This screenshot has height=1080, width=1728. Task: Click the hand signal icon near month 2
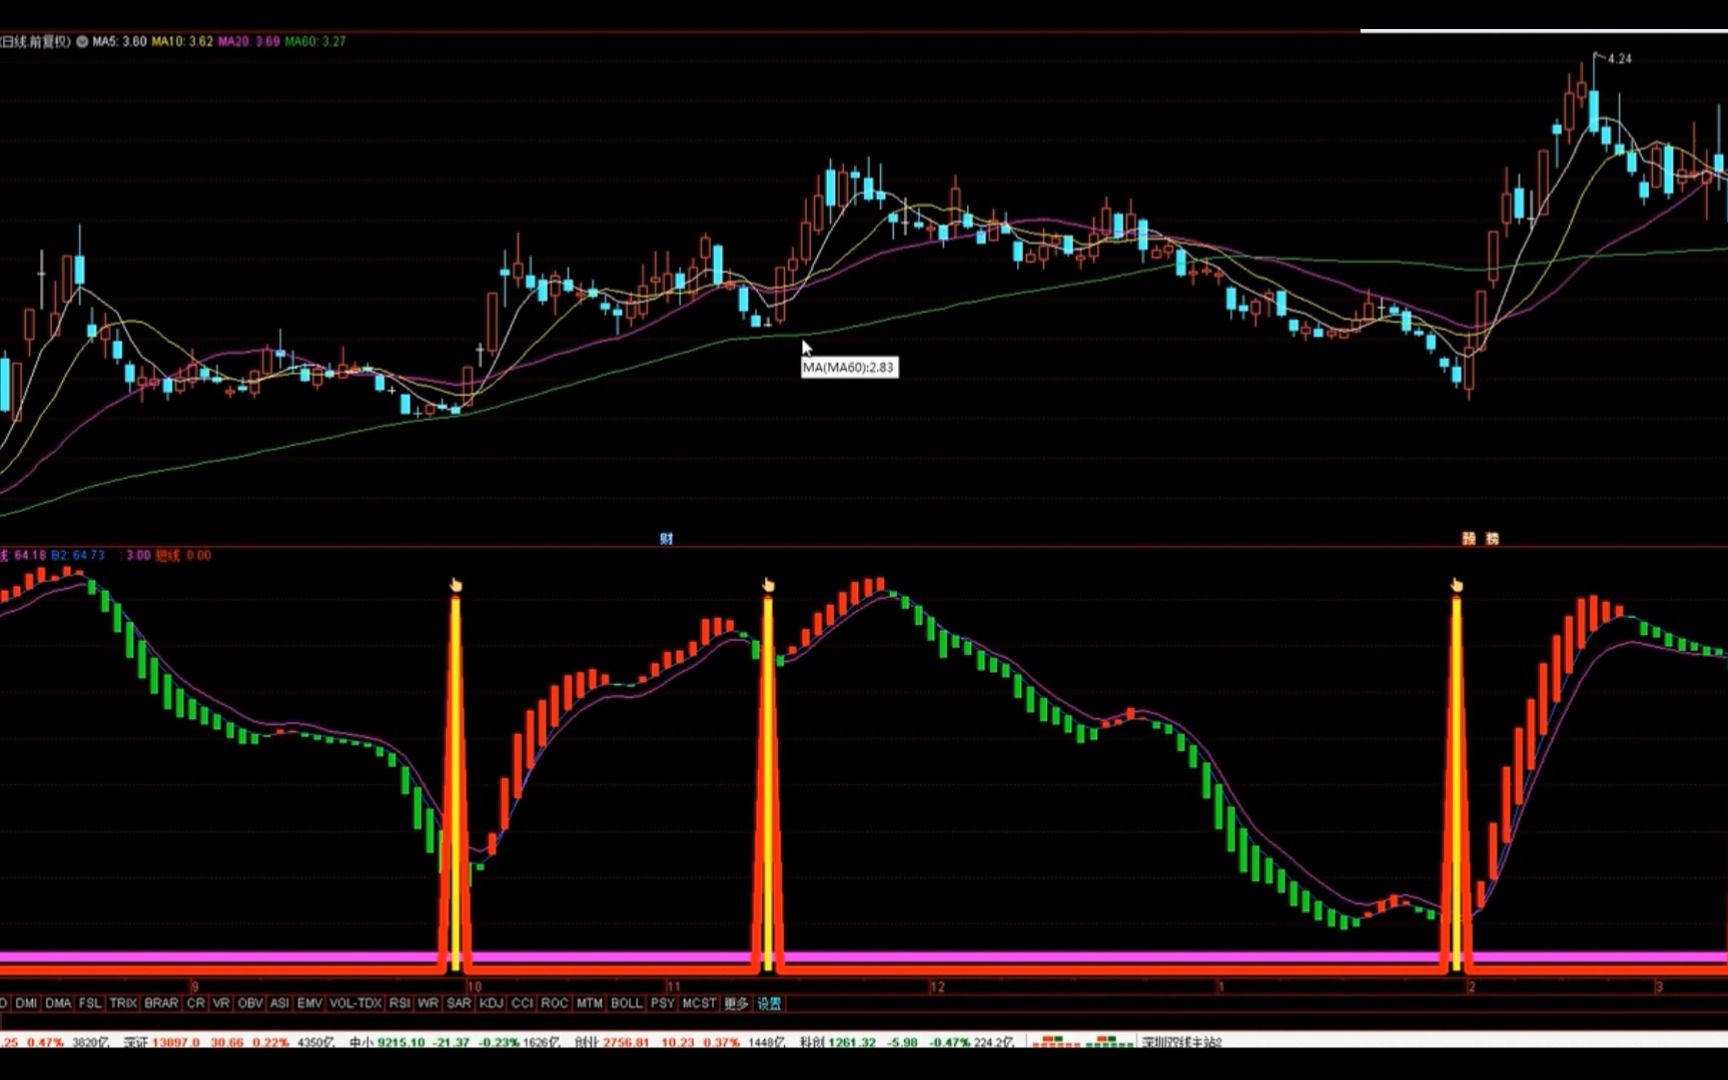(1456, 585)
